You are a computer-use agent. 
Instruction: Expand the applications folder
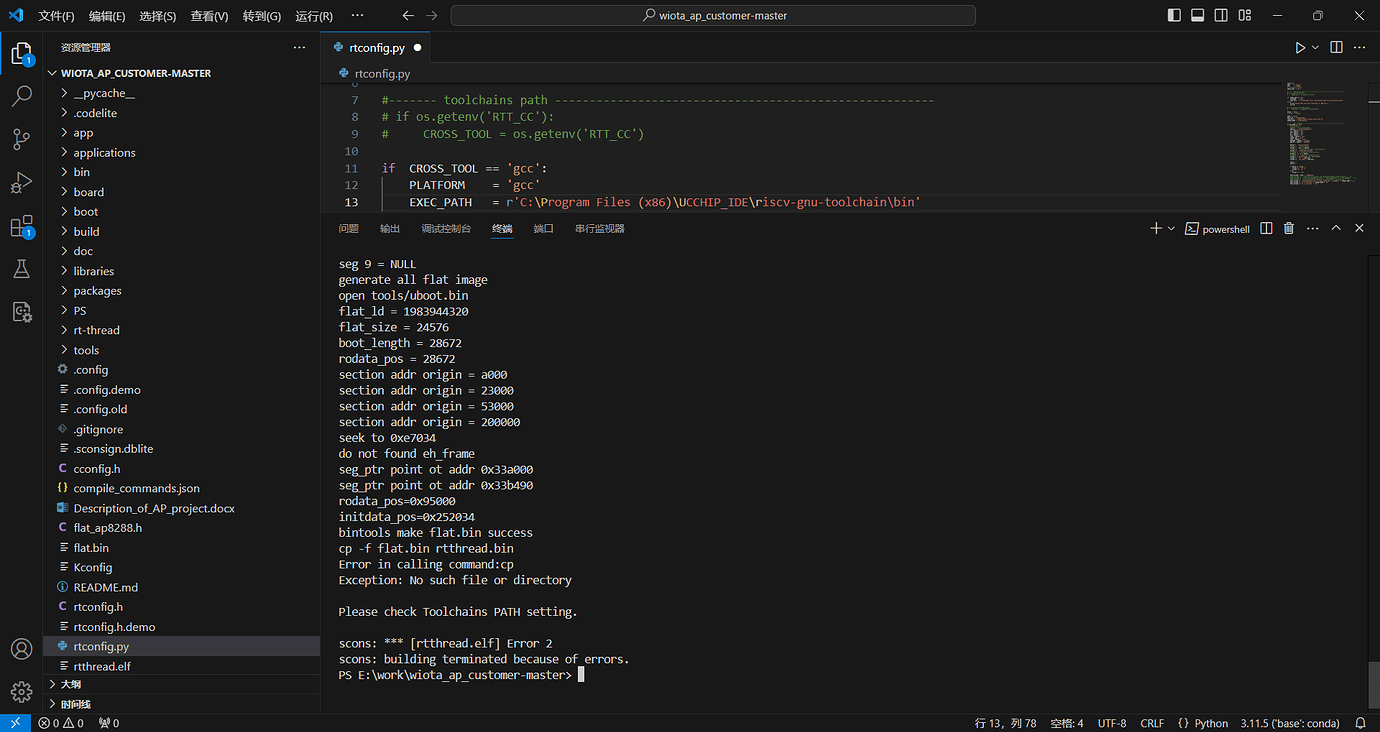click(104, 153)
